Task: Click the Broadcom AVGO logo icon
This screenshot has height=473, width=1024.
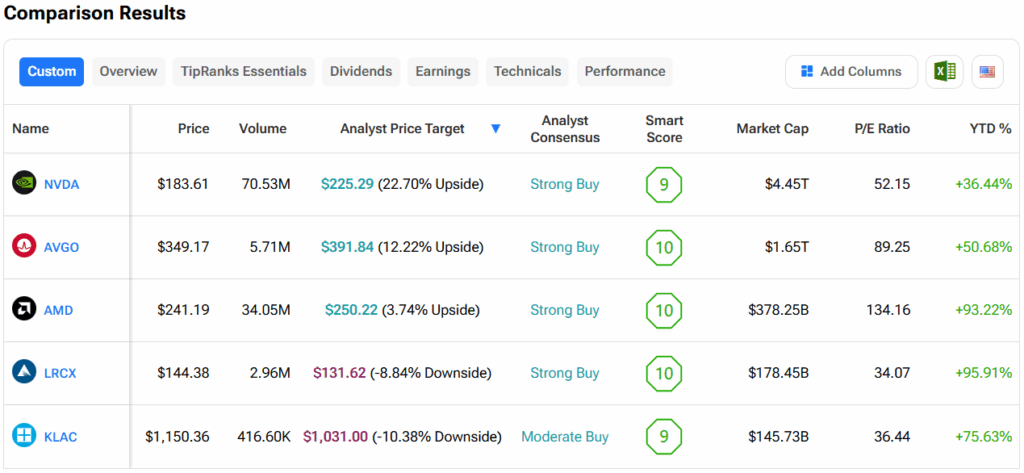Action: point(24,247)
